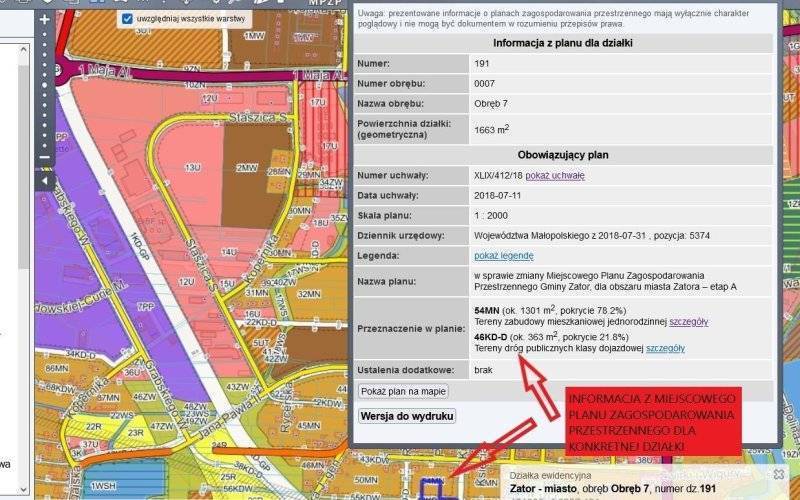Click the '43ZW' zone label on map
The width and height of the screenshot is (800, 500).
click(238, 387)
